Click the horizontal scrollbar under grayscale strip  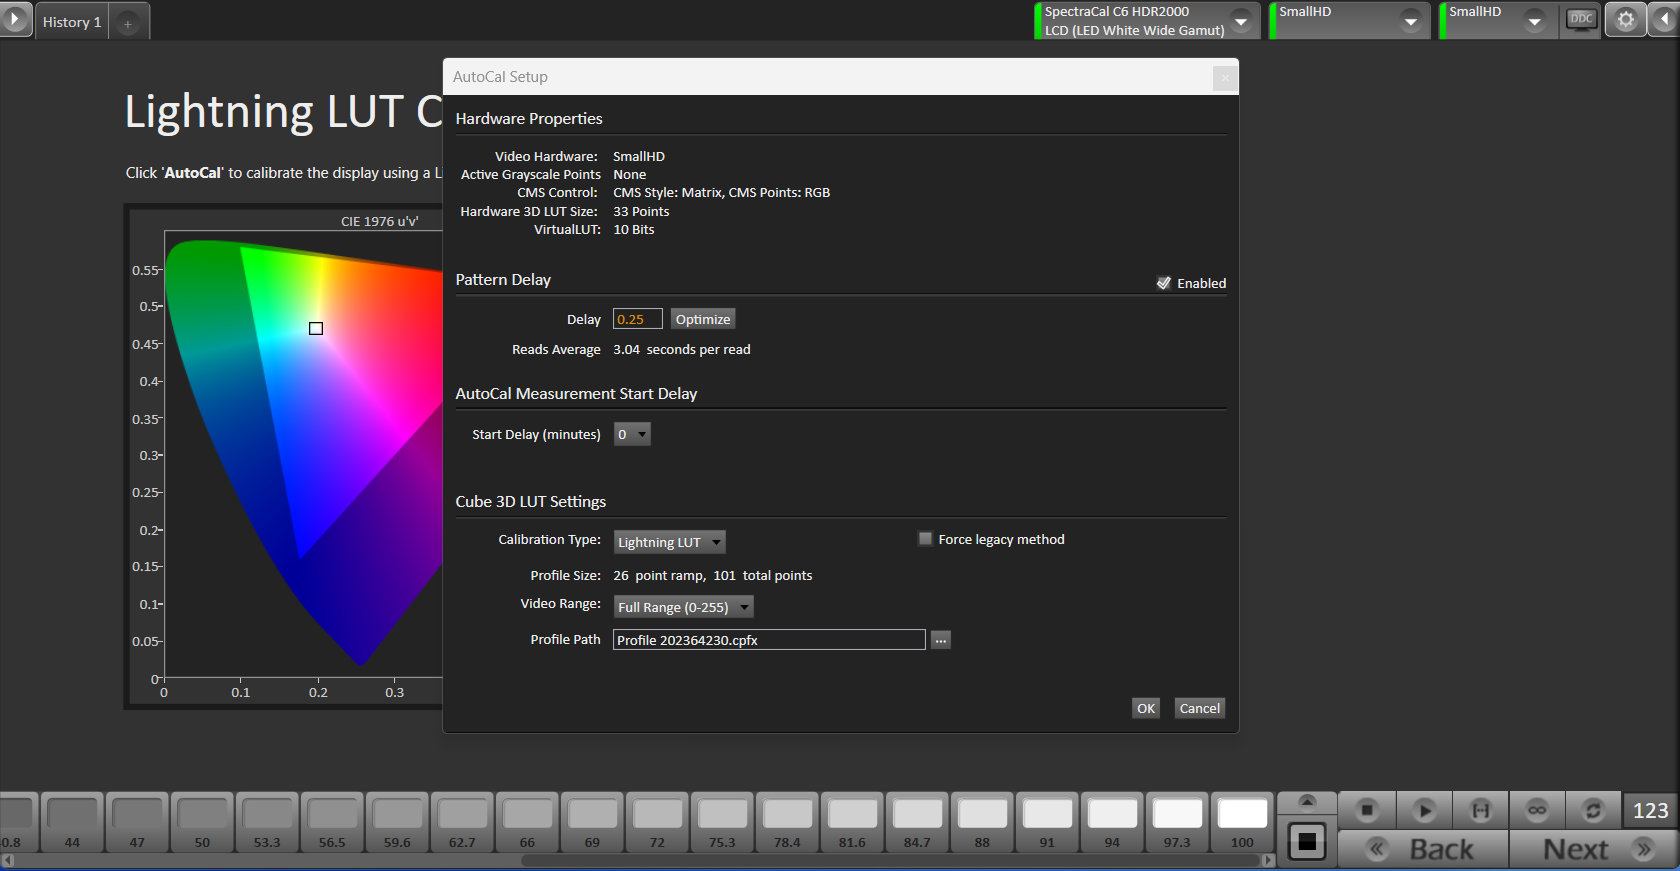pos(891,860)
